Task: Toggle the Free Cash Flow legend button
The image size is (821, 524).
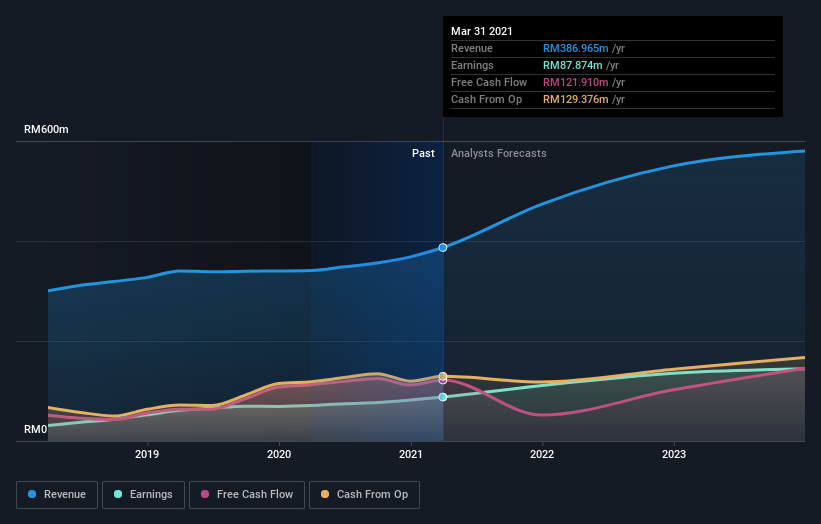Action: pyautogui.click(x=247, y=495)
